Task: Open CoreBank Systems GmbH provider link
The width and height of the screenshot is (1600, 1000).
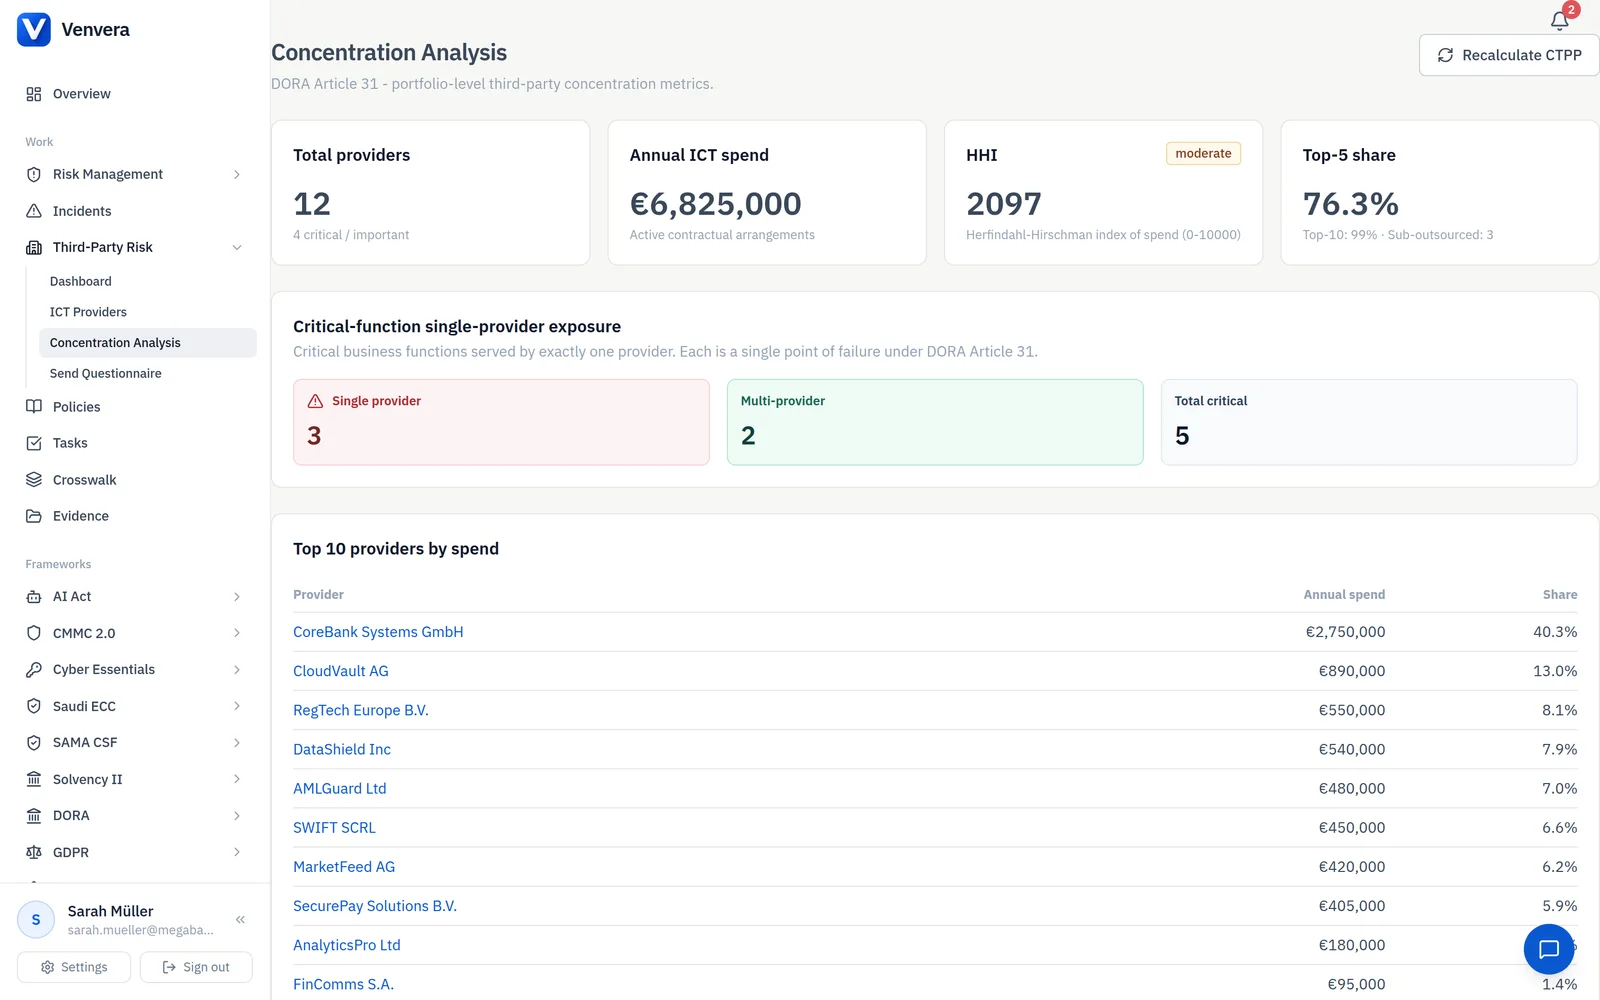Action: tap(378, 632)
